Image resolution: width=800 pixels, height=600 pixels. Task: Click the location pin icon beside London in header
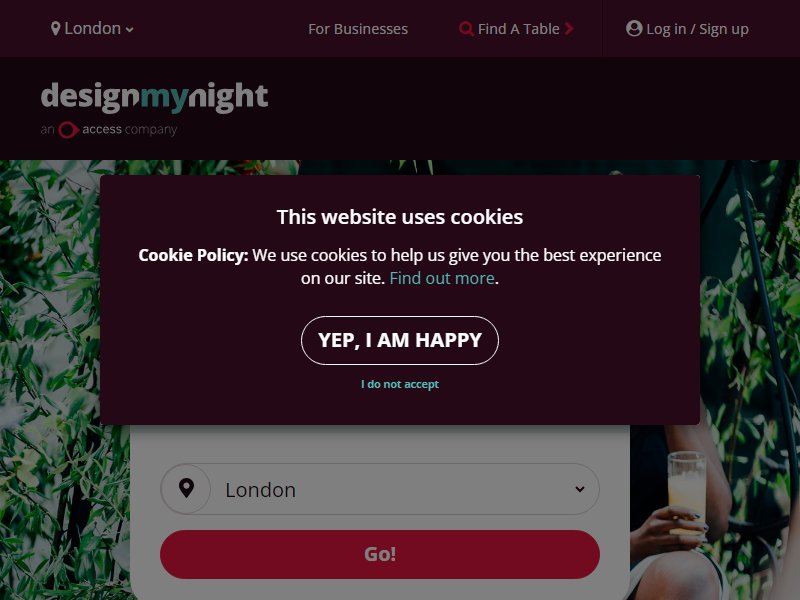click(56, 29)
